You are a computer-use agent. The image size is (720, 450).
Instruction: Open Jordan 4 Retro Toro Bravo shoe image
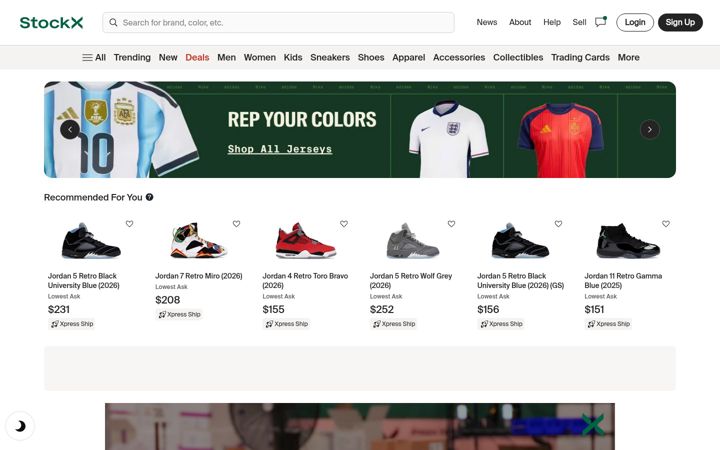click(306, 241)
